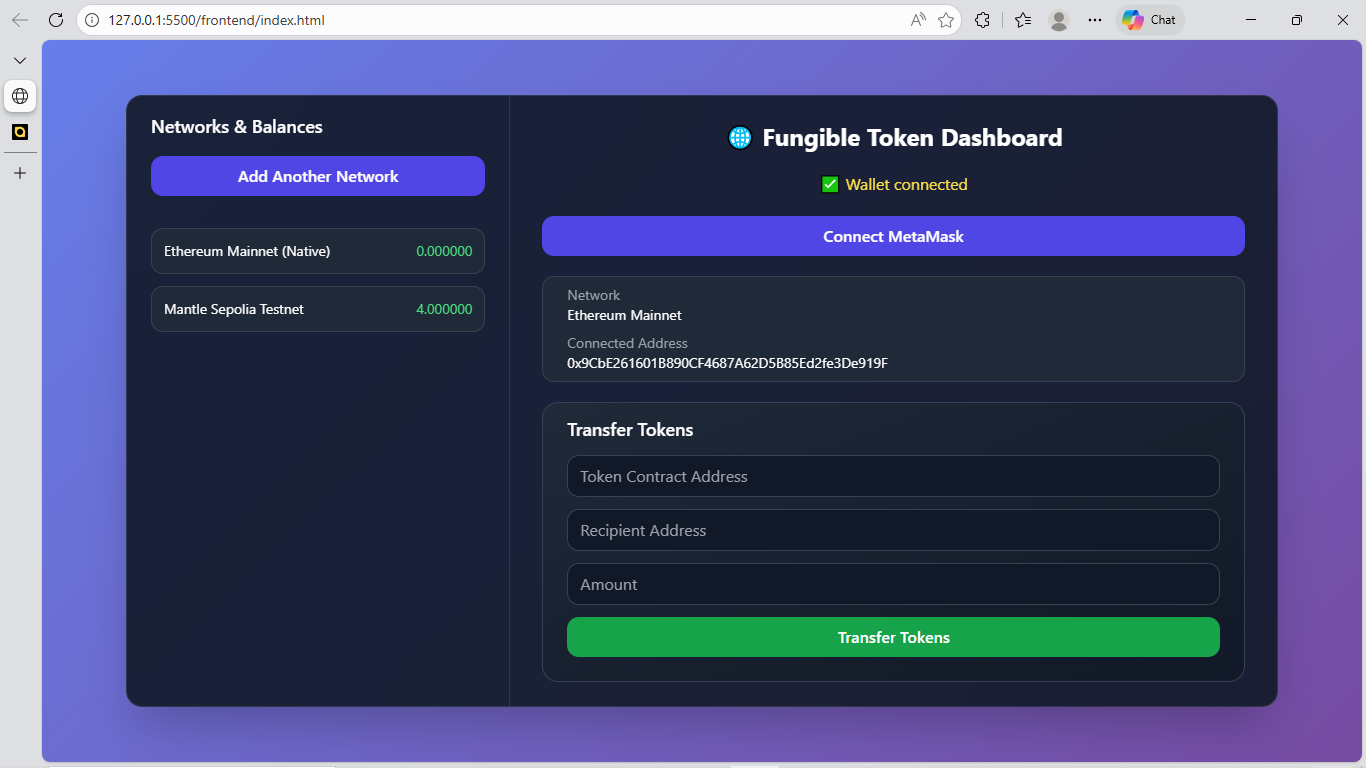Viewport: 1366px width, 768px height.
Task: Click the Add Another Network button
Action: (318, 176)
